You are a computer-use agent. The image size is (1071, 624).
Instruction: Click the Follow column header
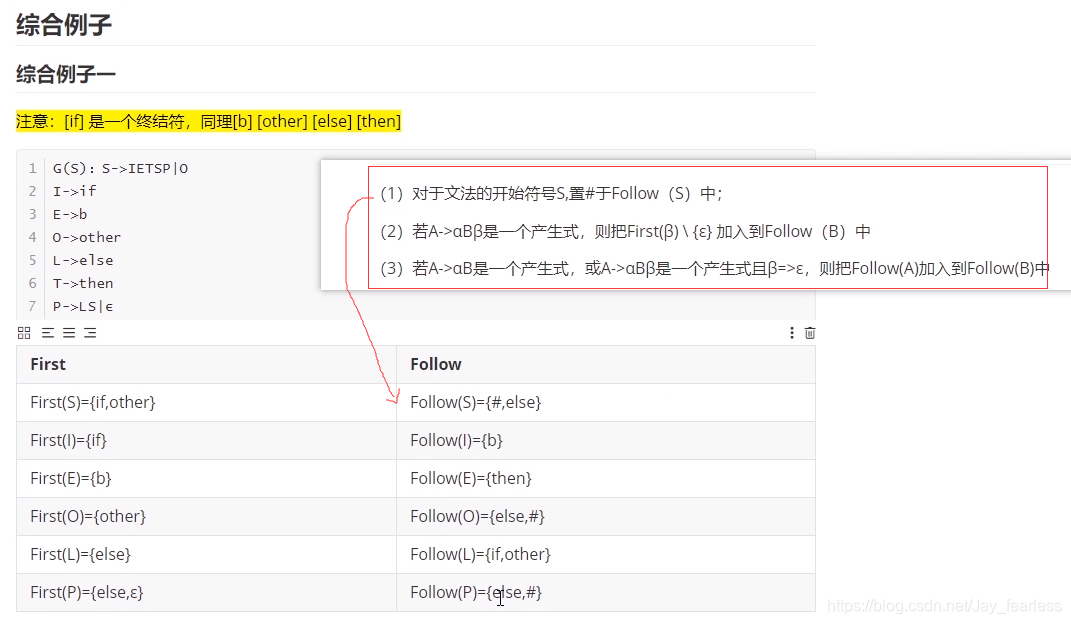coord(606,365)
